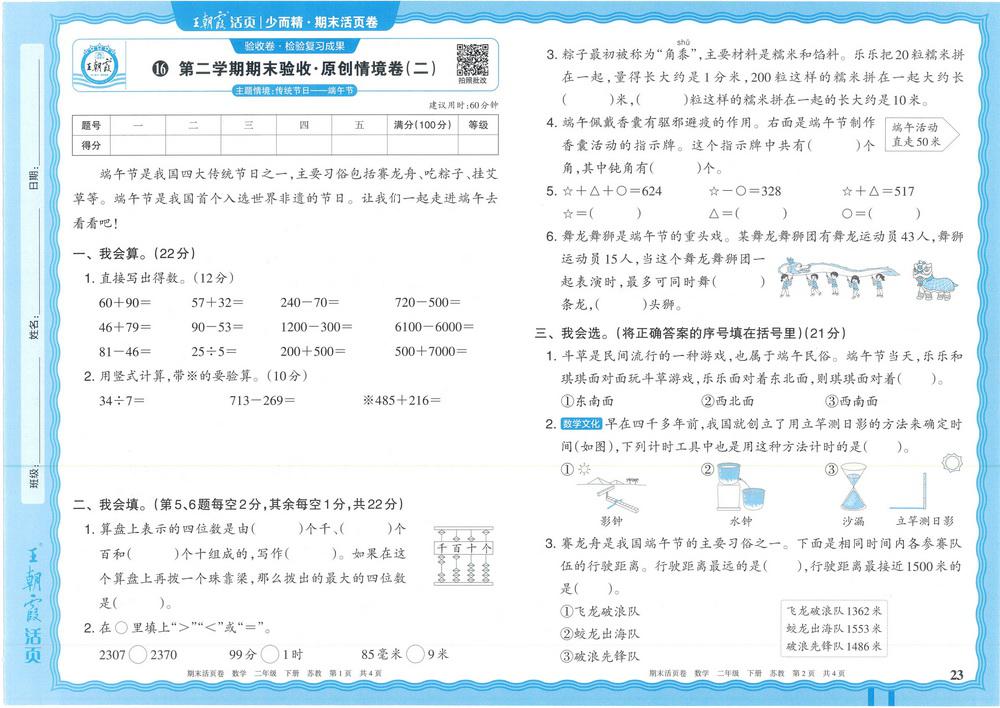Select the abacus illustration
Screen dimensions: 1000x708
pos(463,556)
